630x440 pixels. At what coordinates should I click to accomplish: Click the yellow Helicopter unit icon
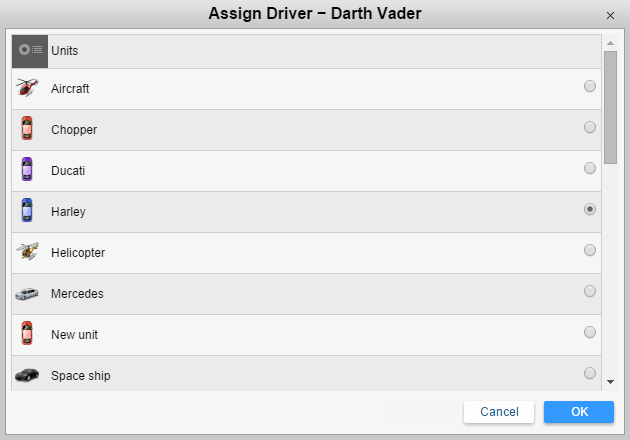pyautogui.click(x=27, y=252)
